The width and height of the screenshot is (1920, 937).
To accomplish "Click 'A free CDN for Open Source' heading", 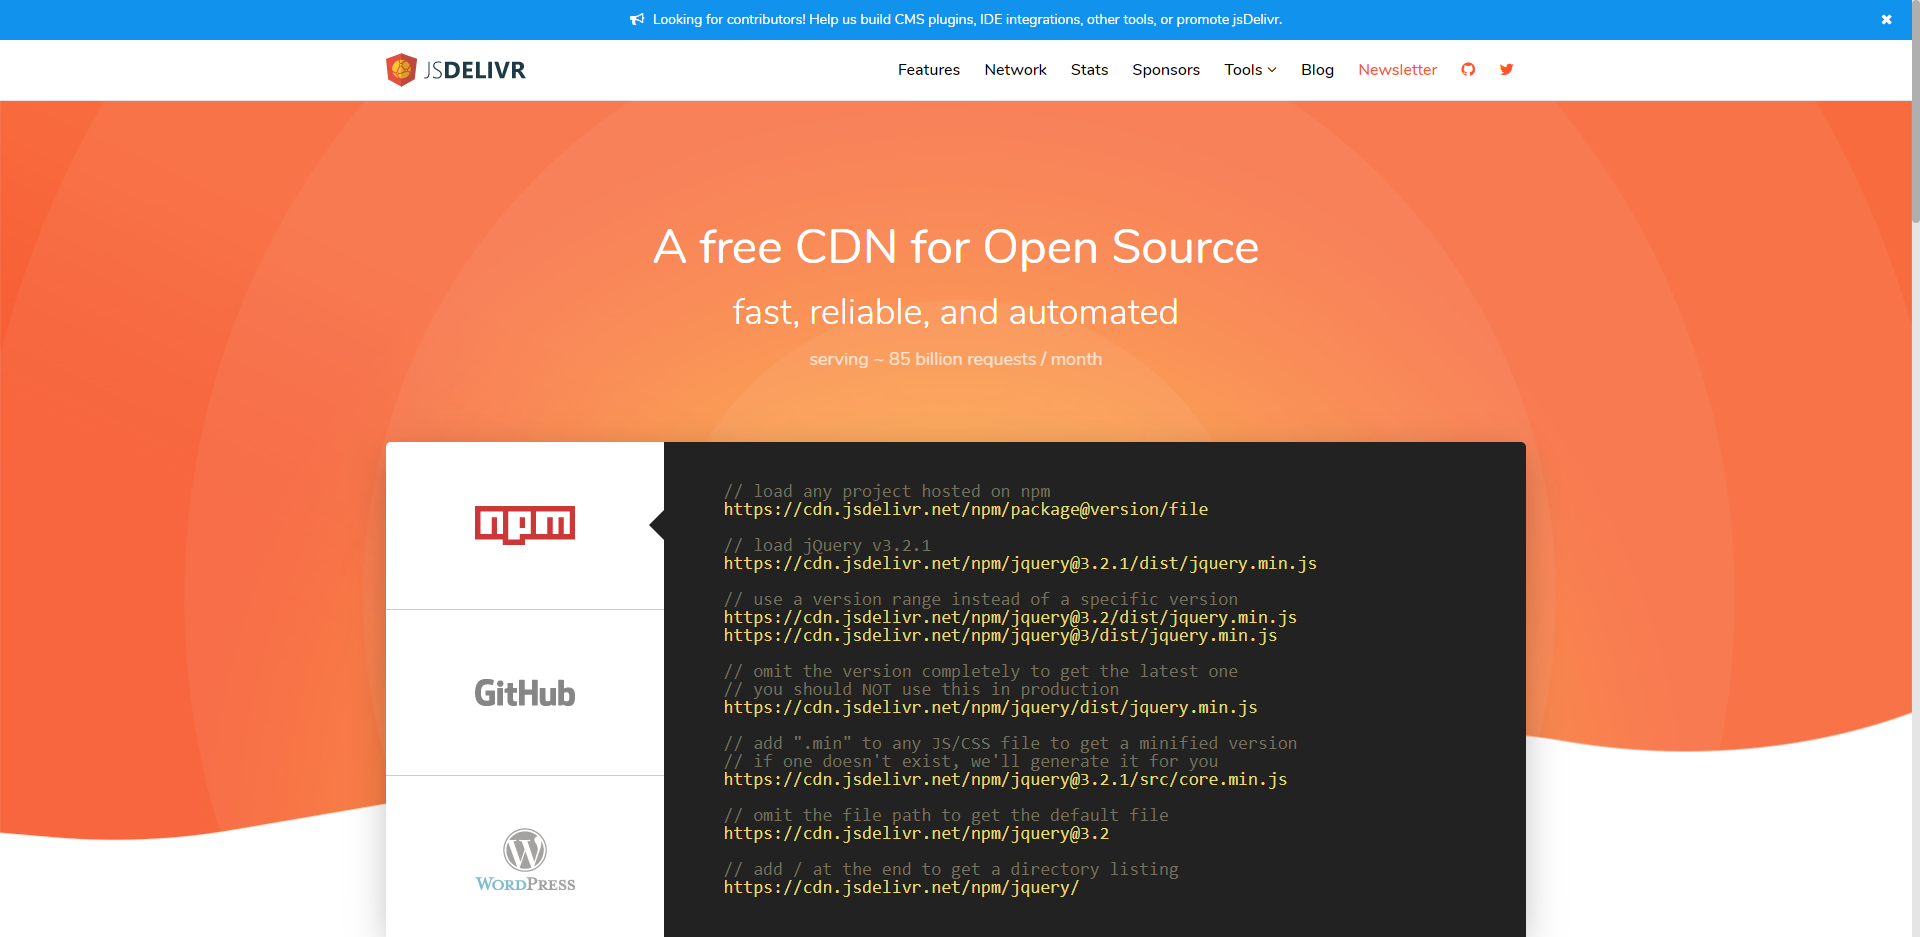I will tap(956, 247).
